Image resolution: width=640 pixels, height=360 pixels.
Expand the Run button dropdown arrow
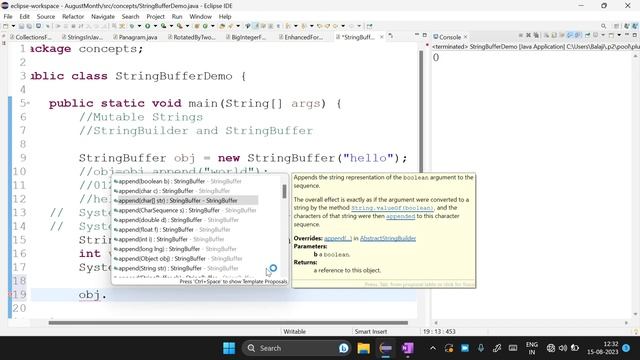155,26
